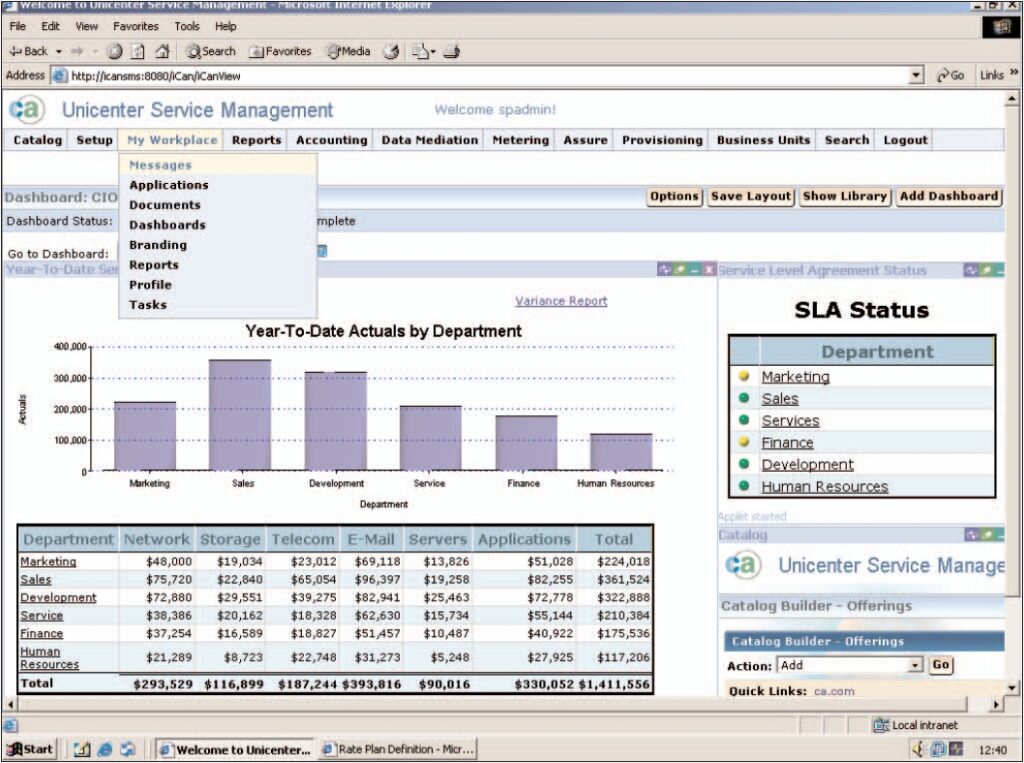Minimize the Year-To-Date panel
Viewport: 1024px width, 763px height.
tap(694, 269)
